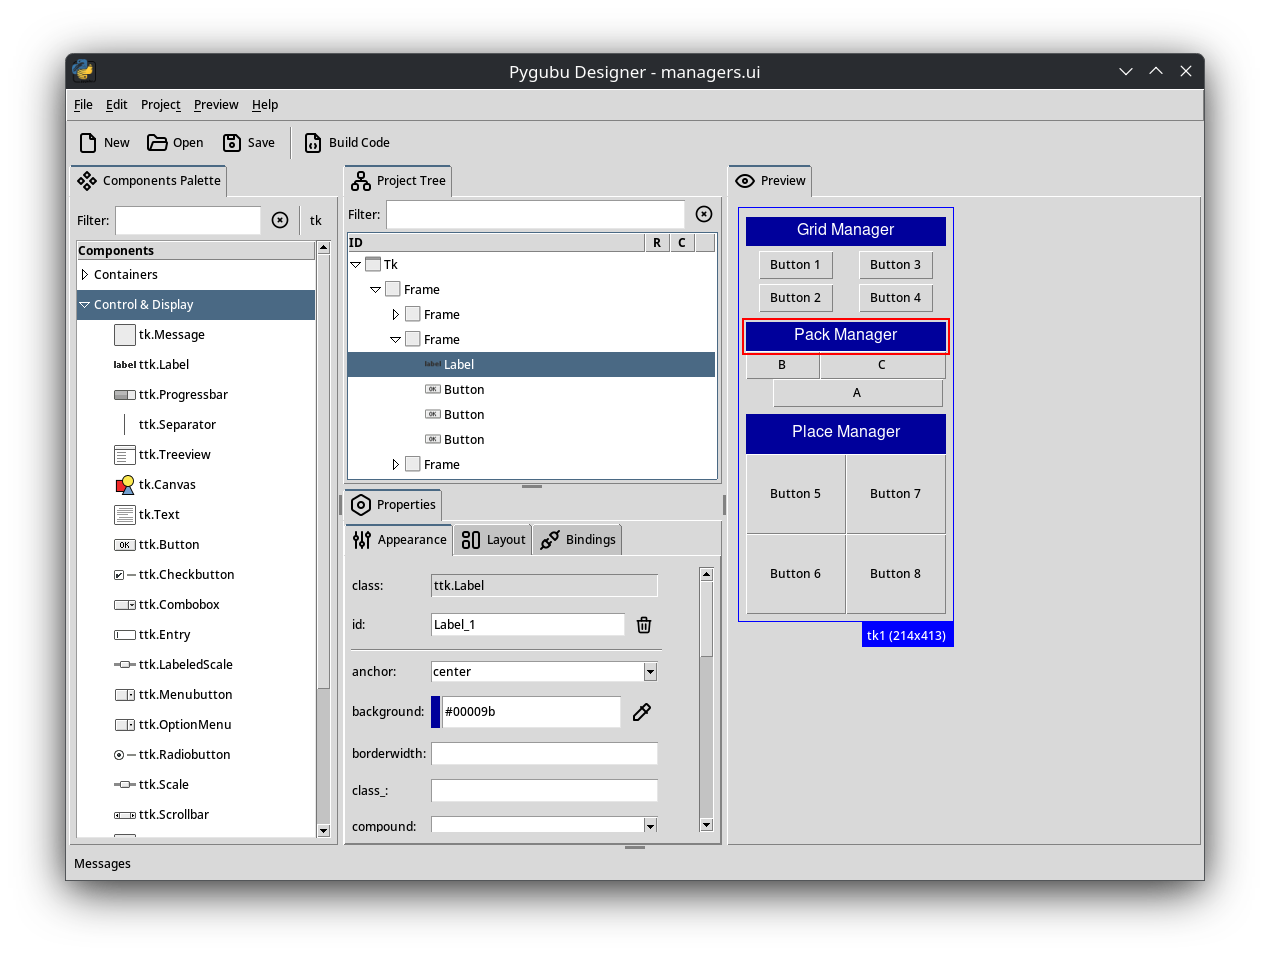Select ttk.Label palette icon
1270x958 pixels.
[125, 365]
